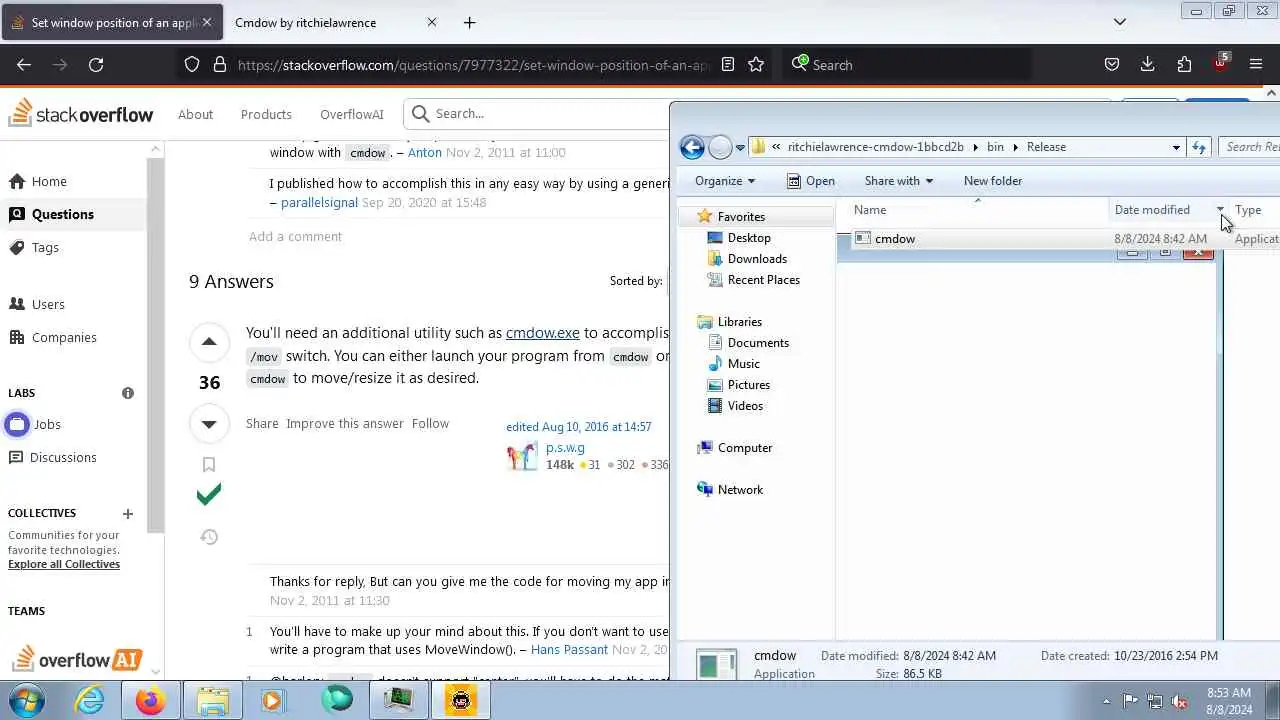The height and width of the screenshot is (720, 1280).
Task: Select Documents under Libraries
Action: point(758,343)
